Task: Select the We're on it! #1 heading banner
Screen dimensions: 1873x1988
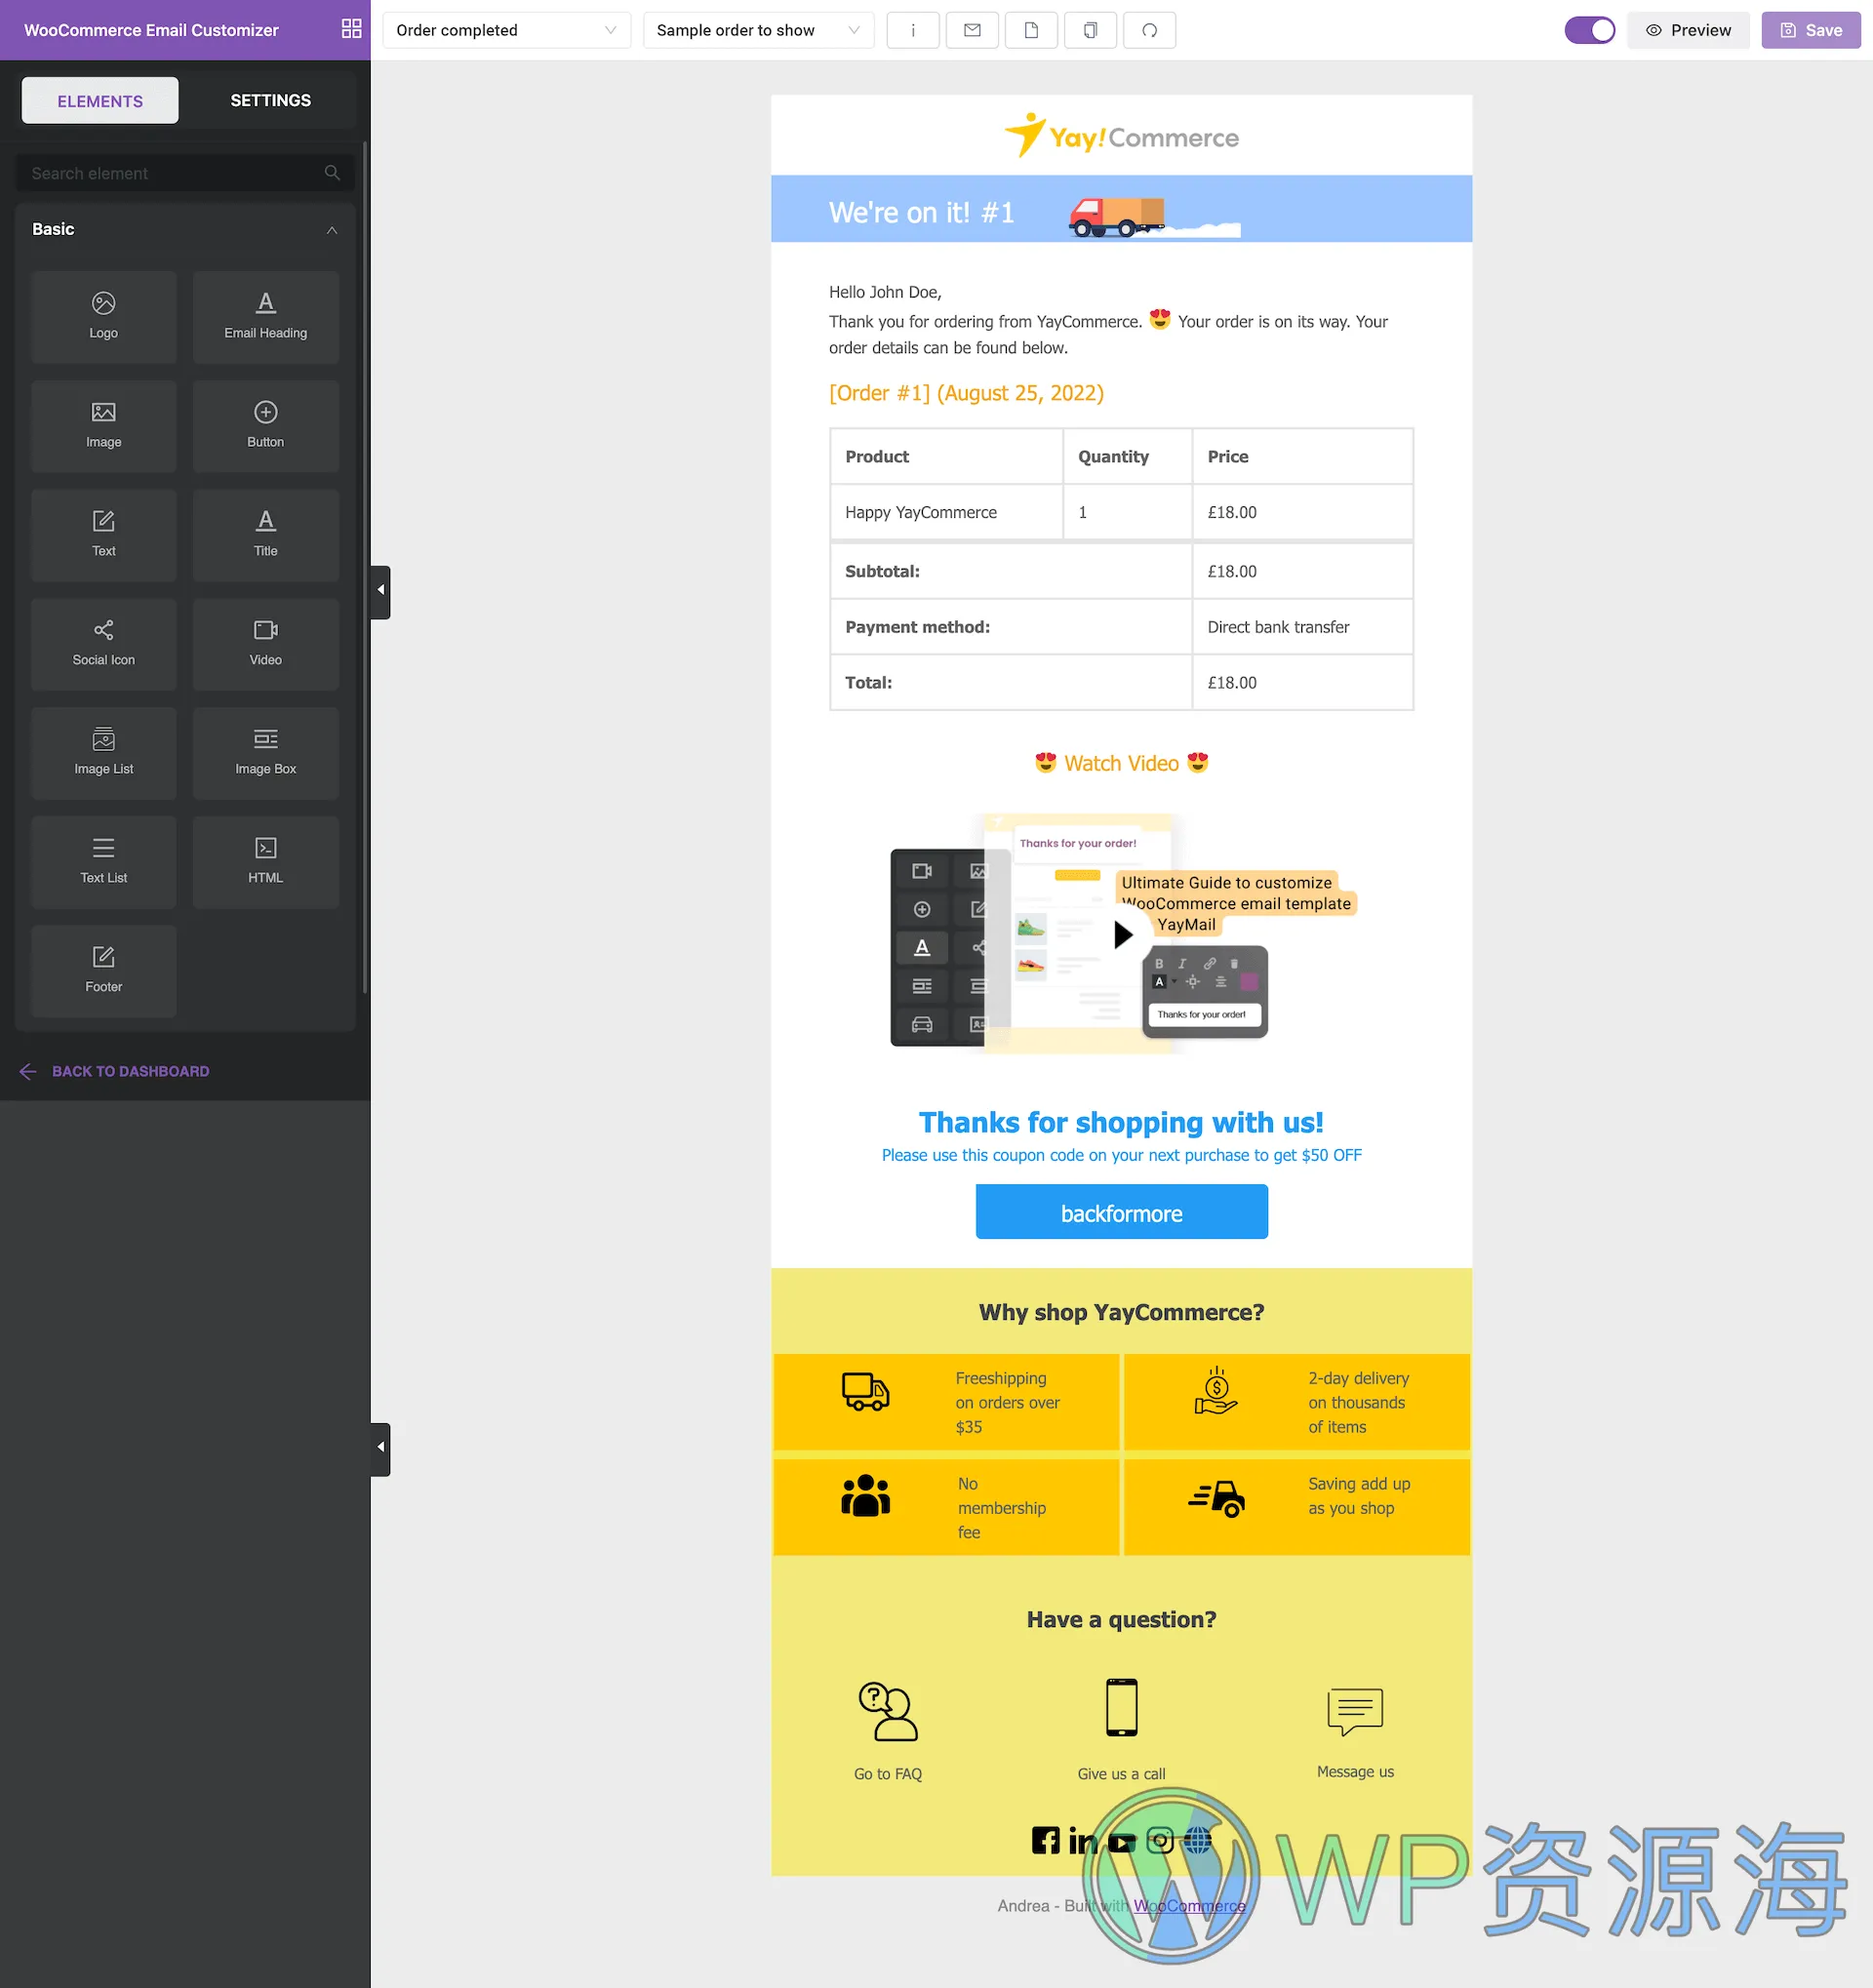Action: point(1121,209)
